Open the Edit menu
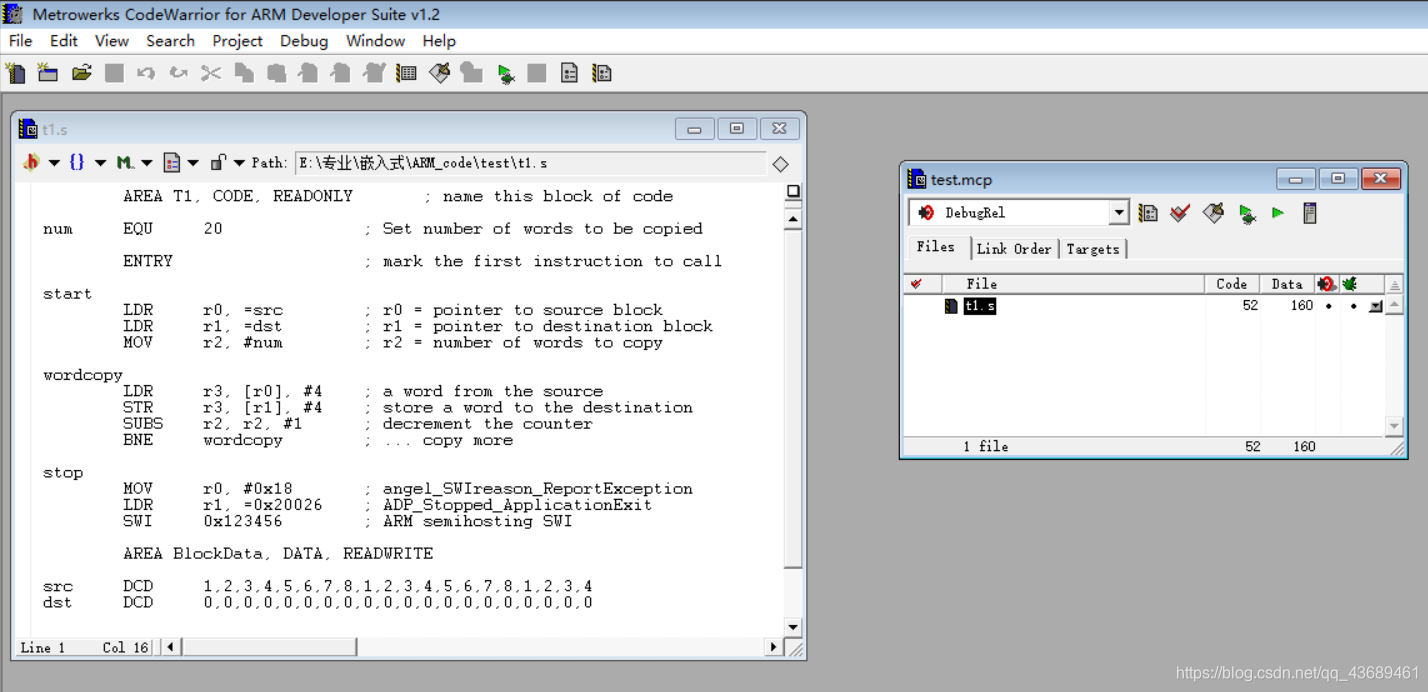Screen dimensions: 1428x692 pyautogui.click(x=64, y=41)
